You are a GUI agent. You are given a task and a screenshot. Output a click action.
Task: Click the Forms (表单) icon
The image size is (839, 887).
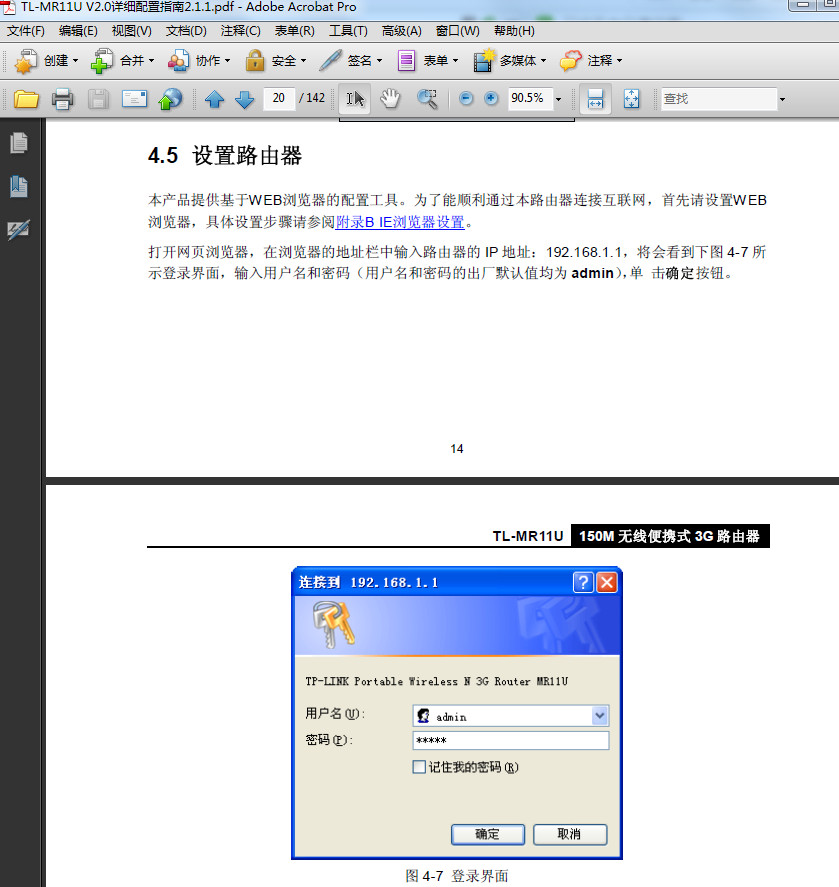click(x=406, y=61)
